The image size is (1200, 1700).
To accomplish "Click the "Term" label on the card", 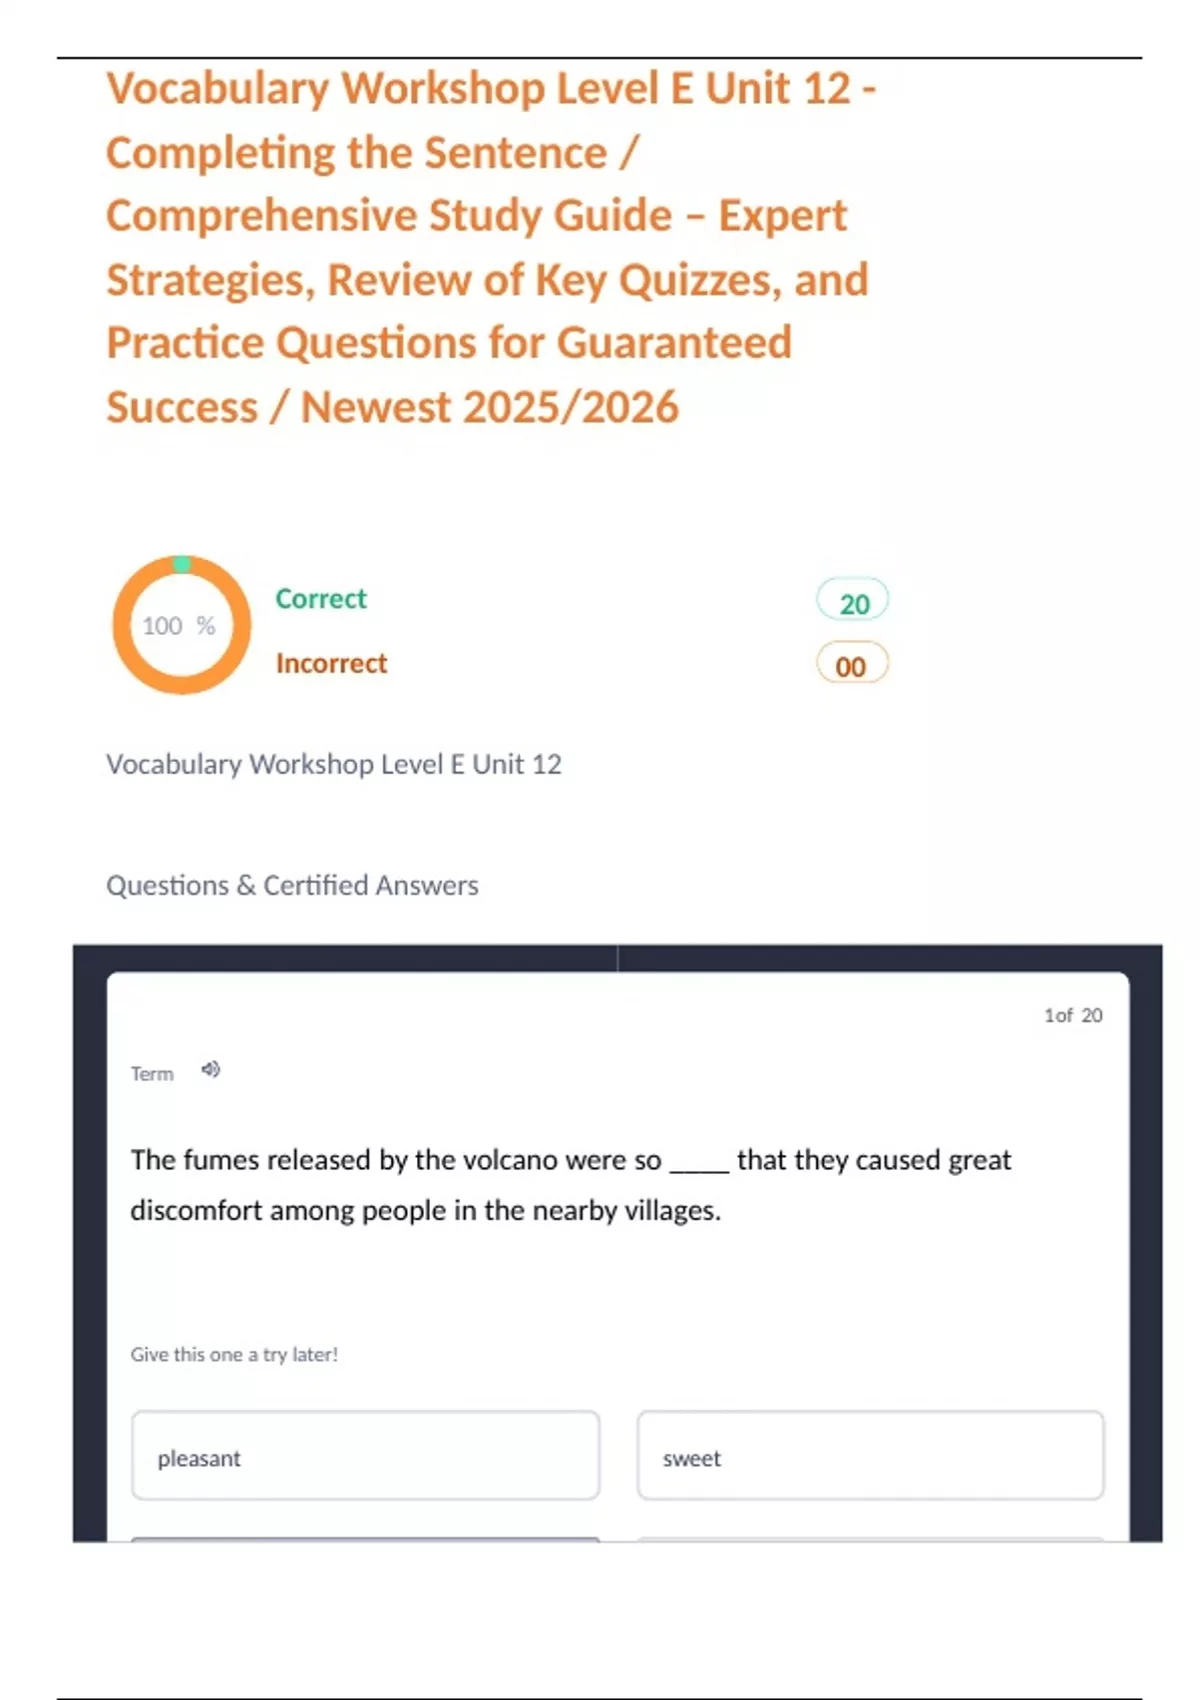I will pyautogui.click(x=152, y=1074).
